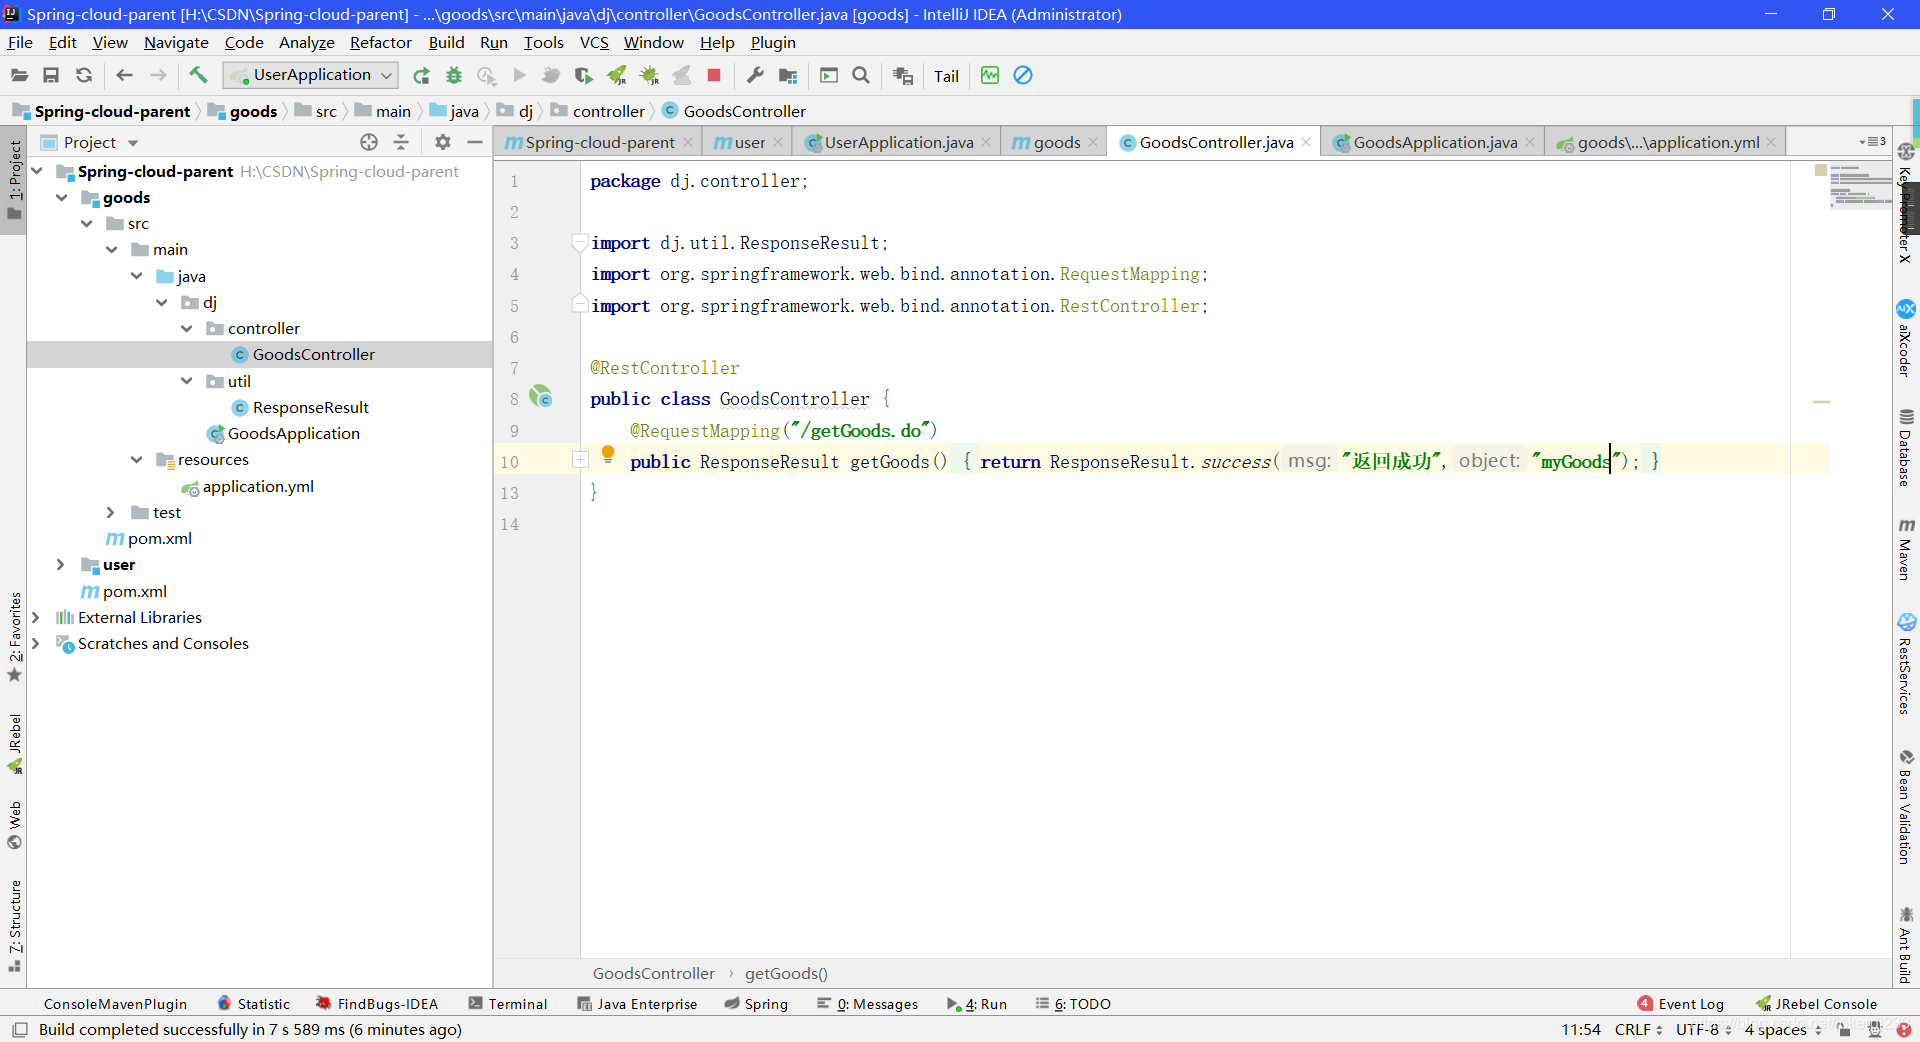
Task: Open the Spring tool window
Action: click(x=756, y=1004)
